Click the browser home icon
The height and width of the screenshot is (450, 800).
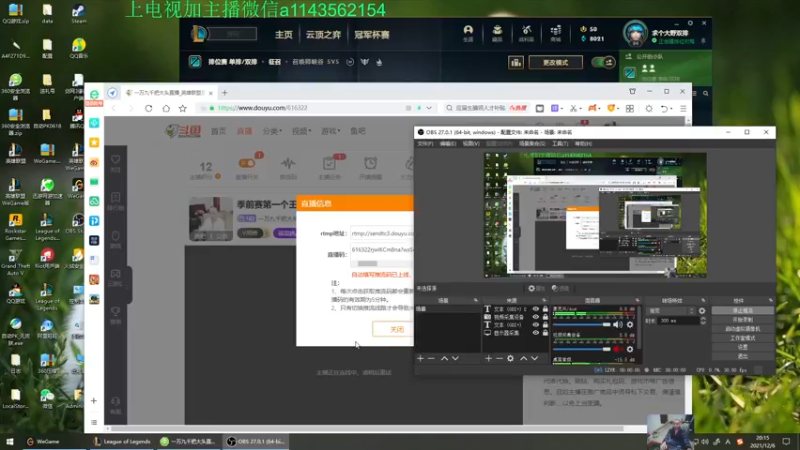166,108
